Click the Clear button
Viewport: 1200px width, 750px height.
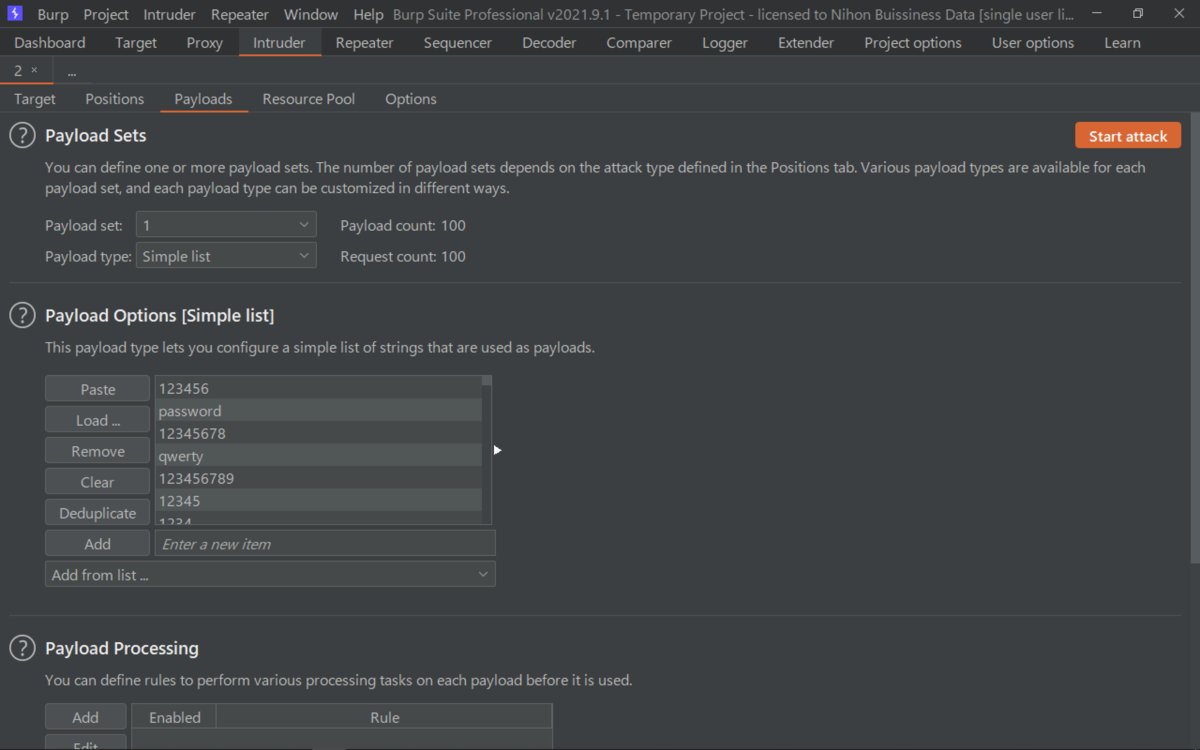tap(98, 482)
